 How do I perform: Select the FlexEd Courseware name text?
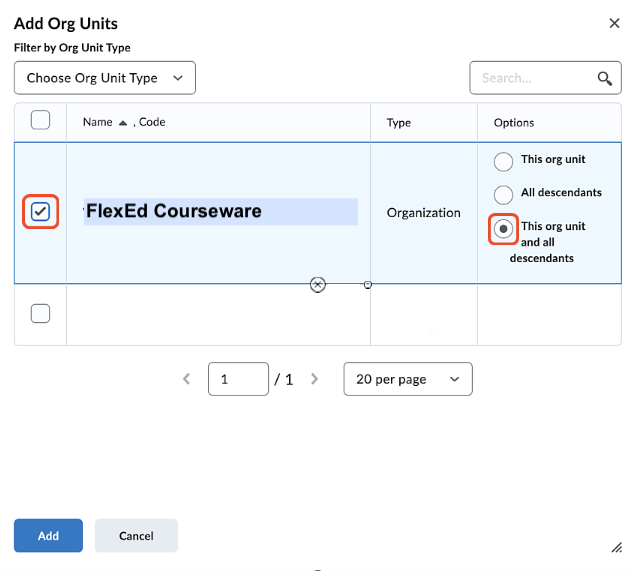[174, 211]
